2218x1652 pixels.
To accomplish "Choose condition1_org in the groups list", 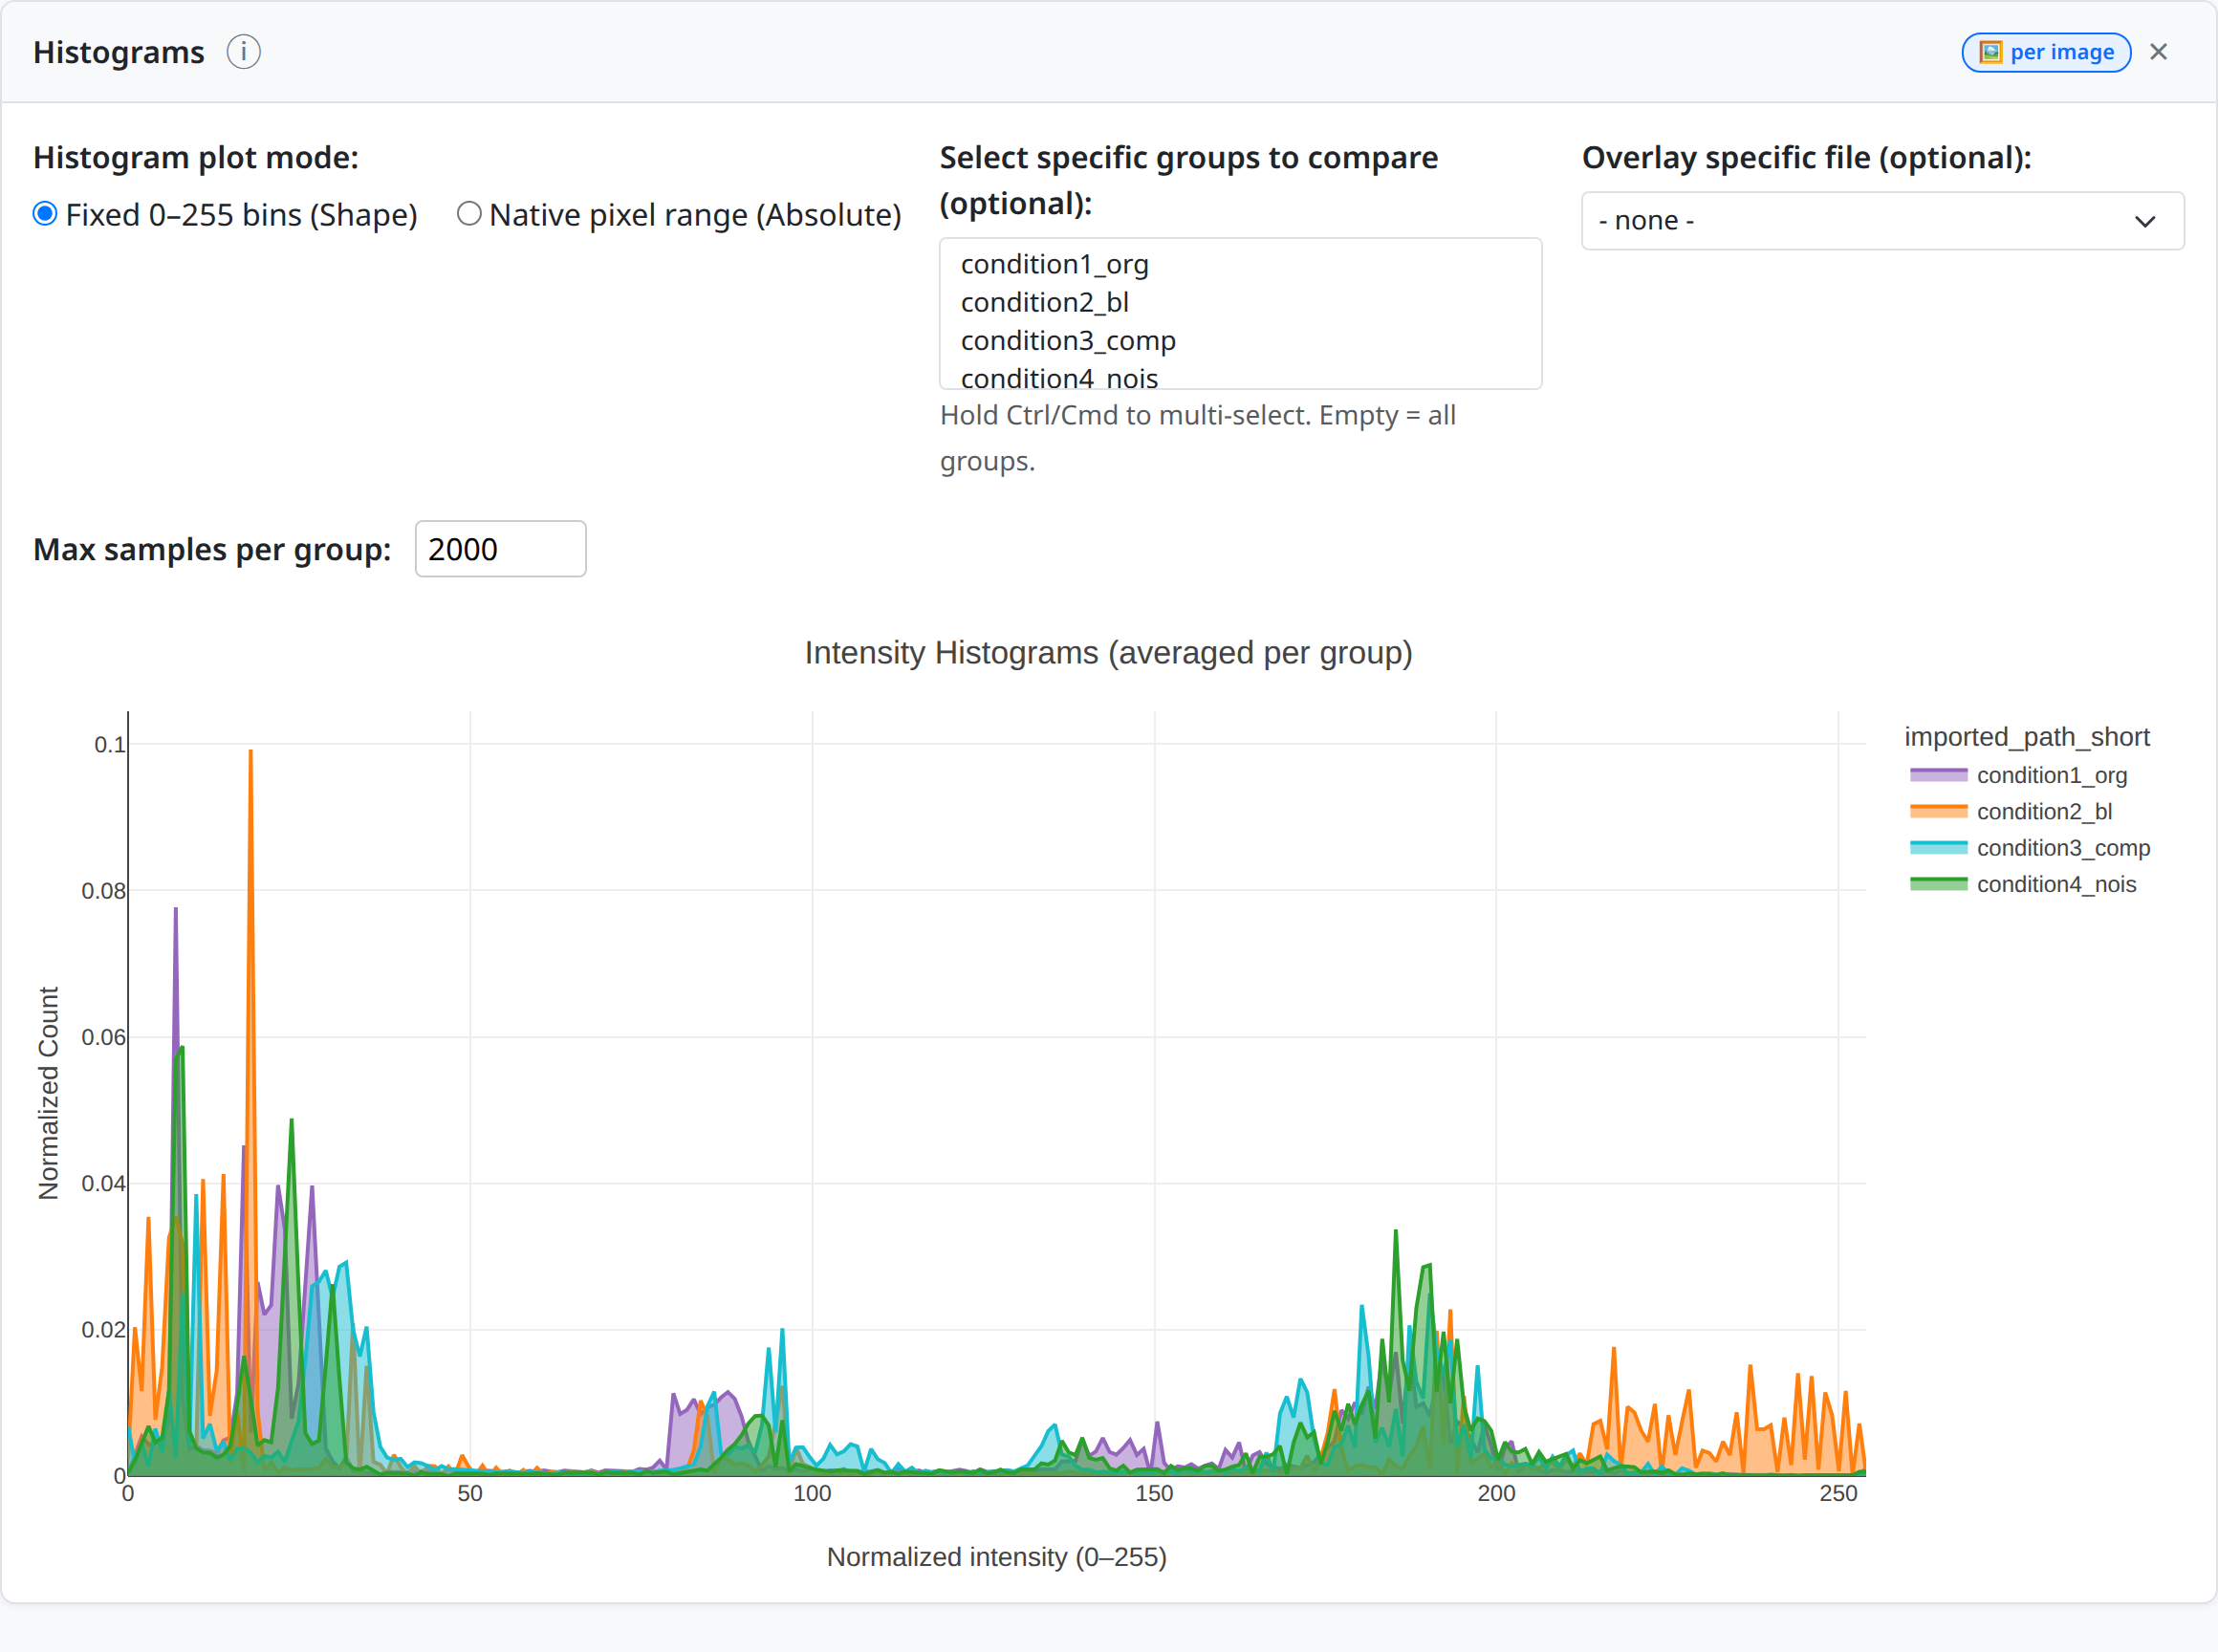I will click(1240, 264).
